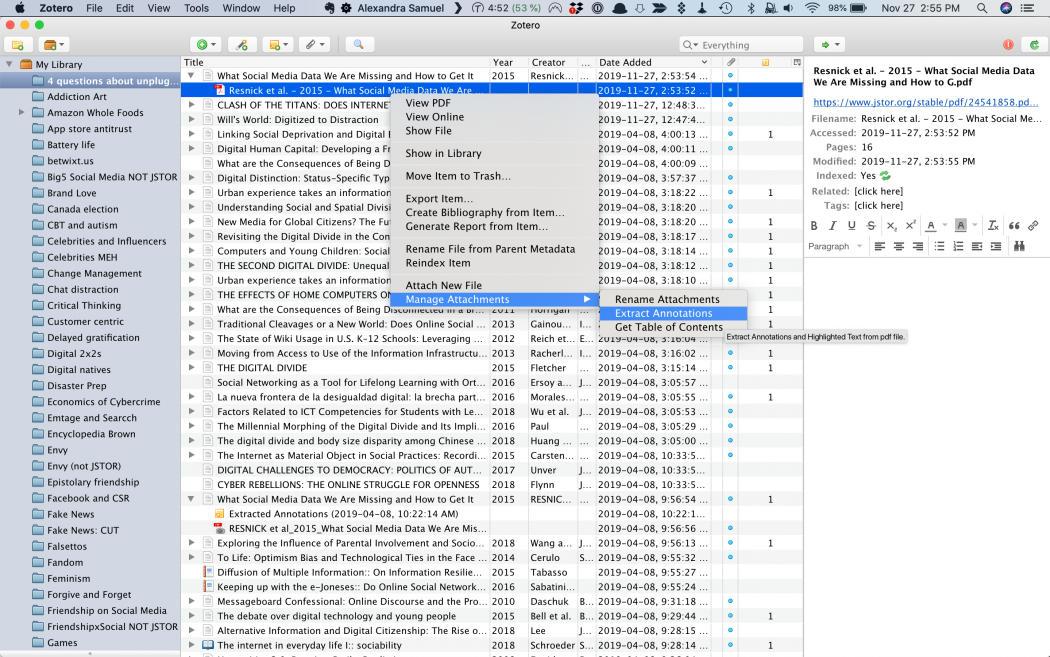Click the insert link chain icon
This screenshot has height=657, width=1050.
pos(1033,226)
